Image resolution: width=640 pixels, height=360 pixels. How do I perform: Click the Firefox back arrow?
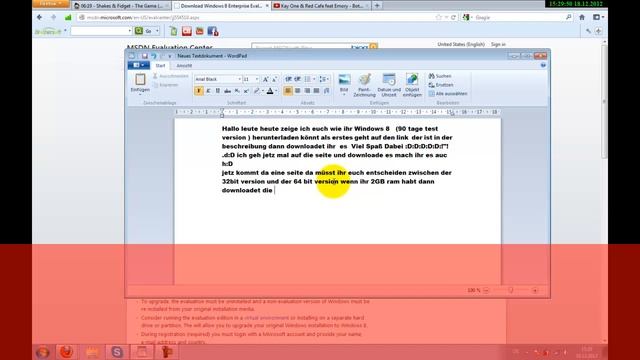click(40, 18)
